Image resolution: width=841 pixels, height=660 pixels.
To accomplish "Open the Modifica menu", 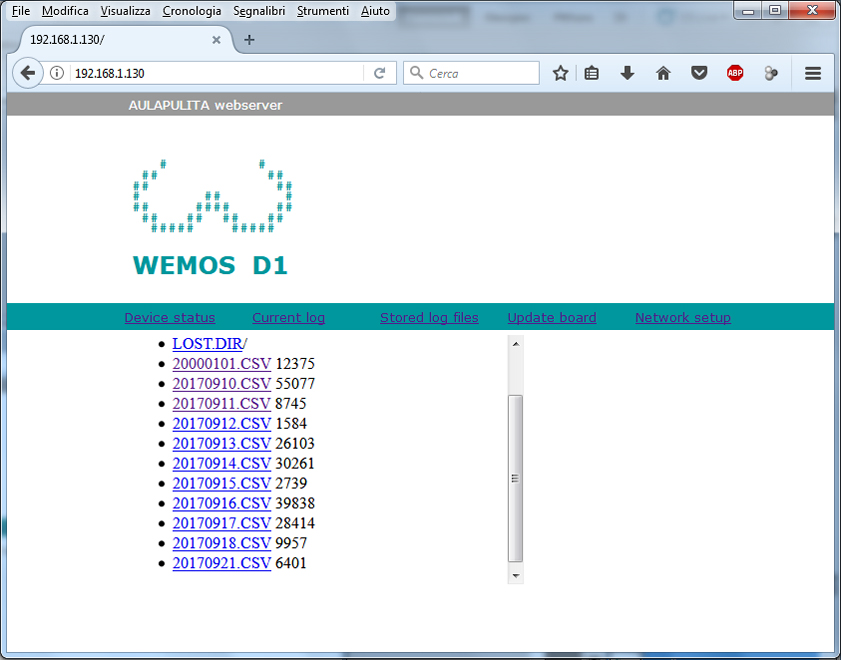I will tap(65, 11).
